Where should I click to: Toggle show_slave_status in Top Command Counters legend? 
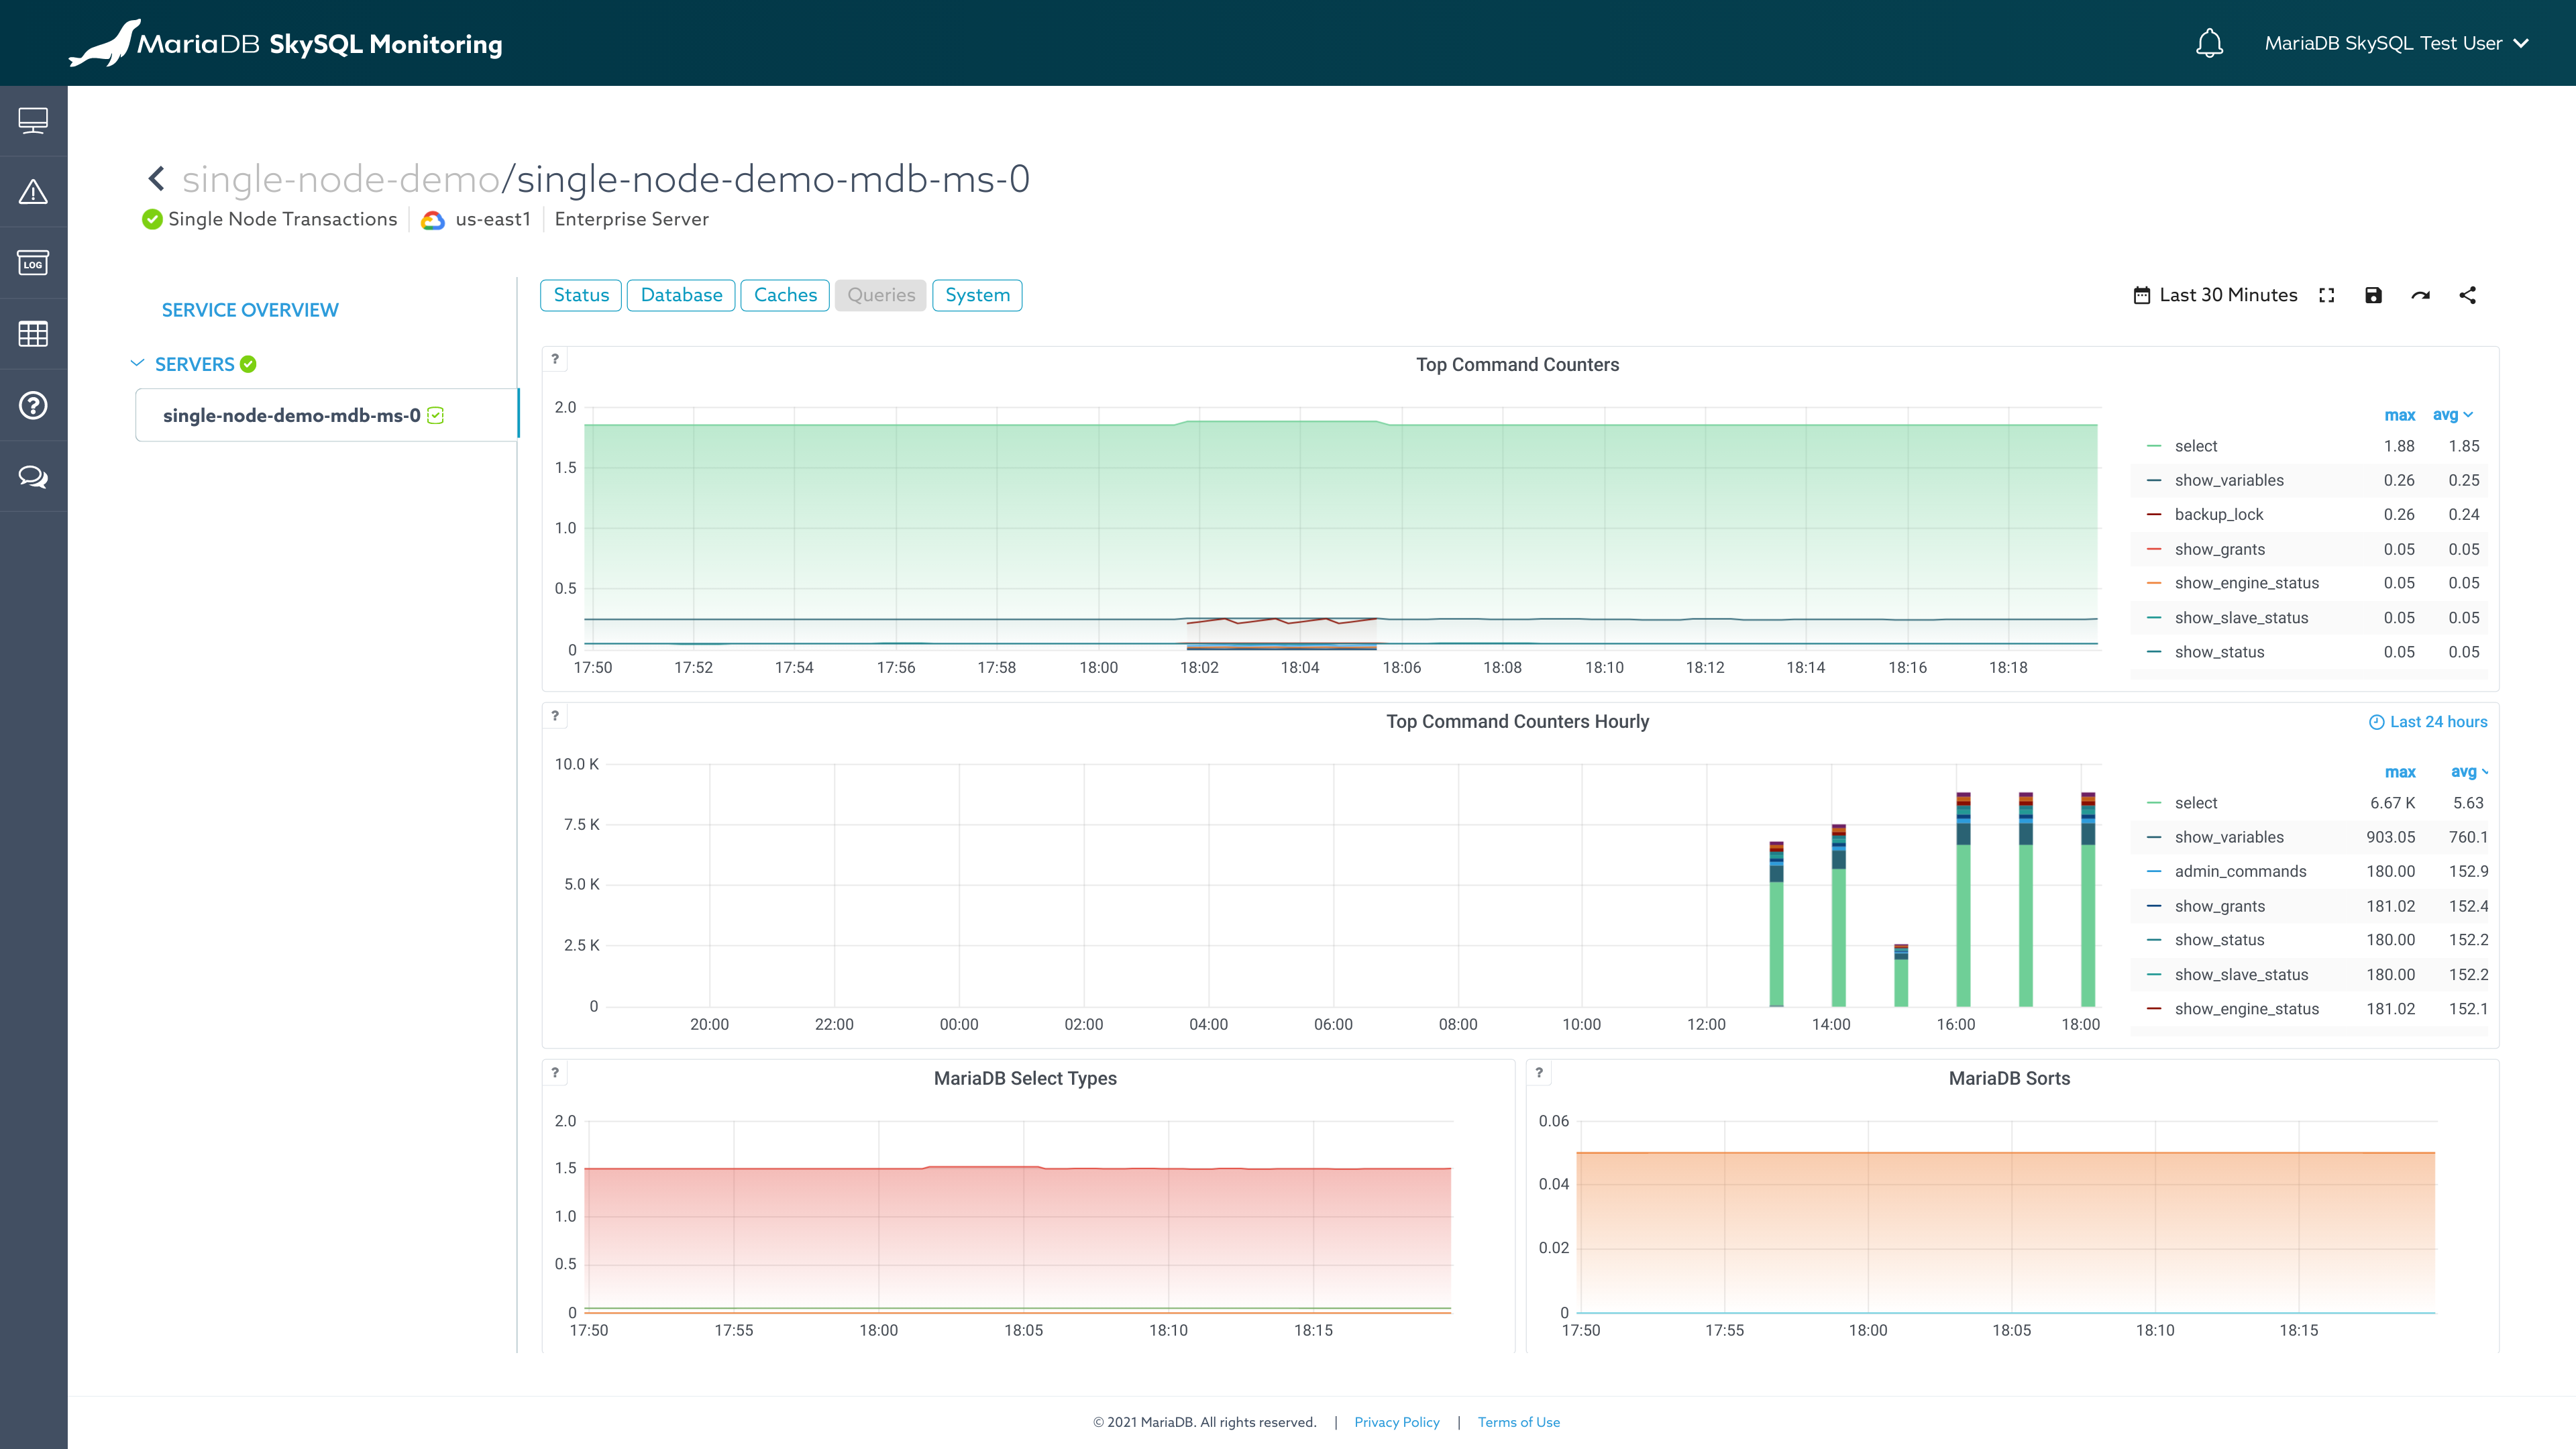coord(2241,618)
